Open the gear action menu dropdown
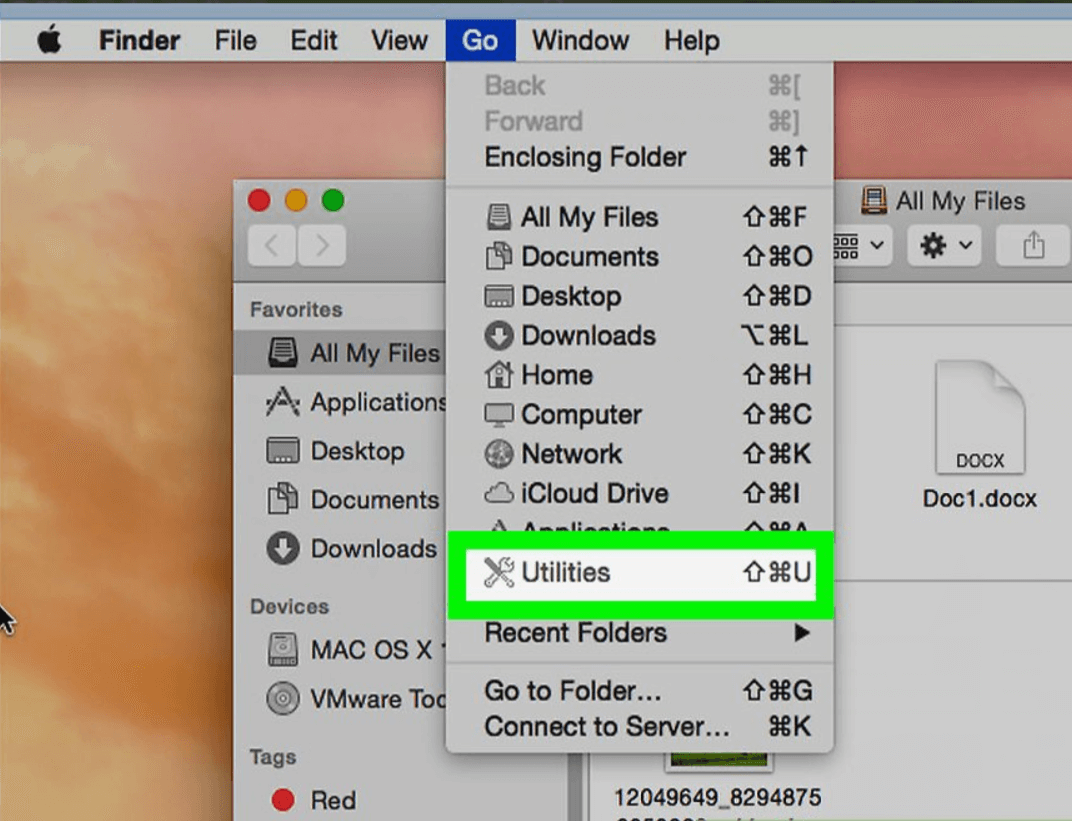 [943, 246]
